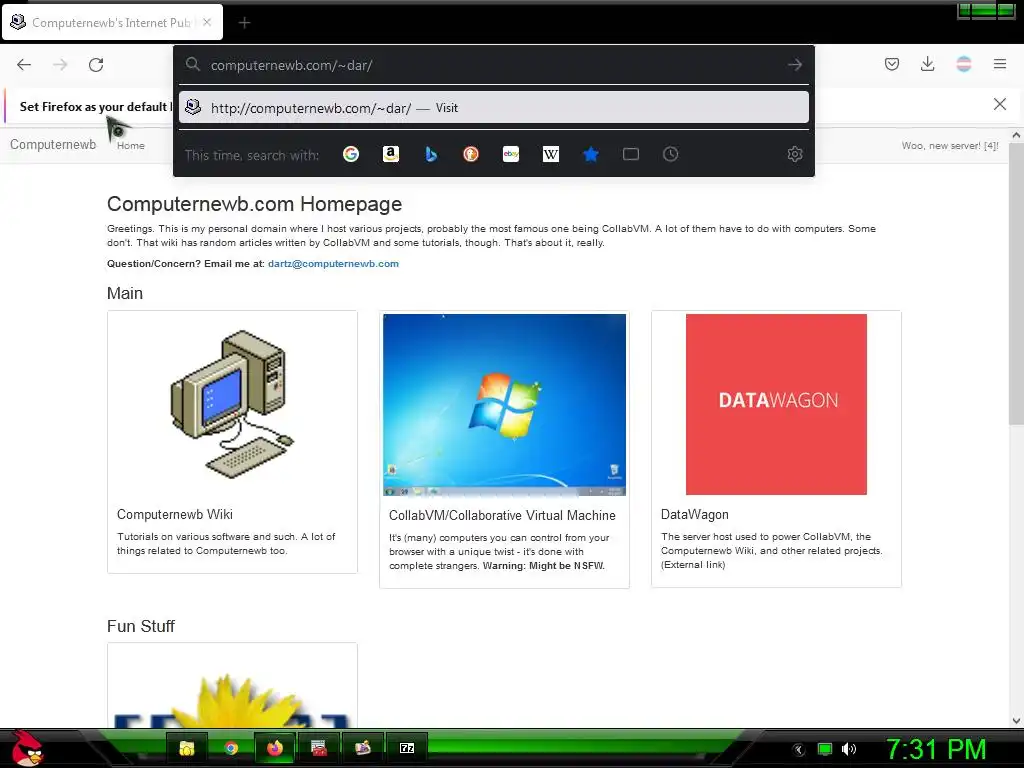Image resolution: width=1024 pixels, height=768 pixels.
Task: Open the volume speaker tray icon
Action: pos(849,749)
